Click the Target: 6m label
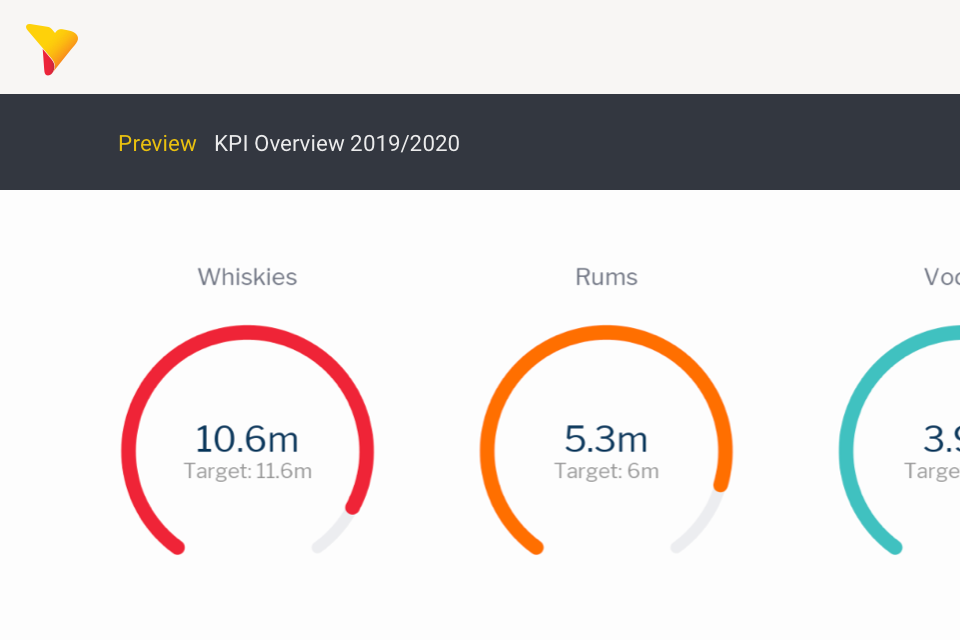This screenshot has height=640, width=960. coord(606,471)
